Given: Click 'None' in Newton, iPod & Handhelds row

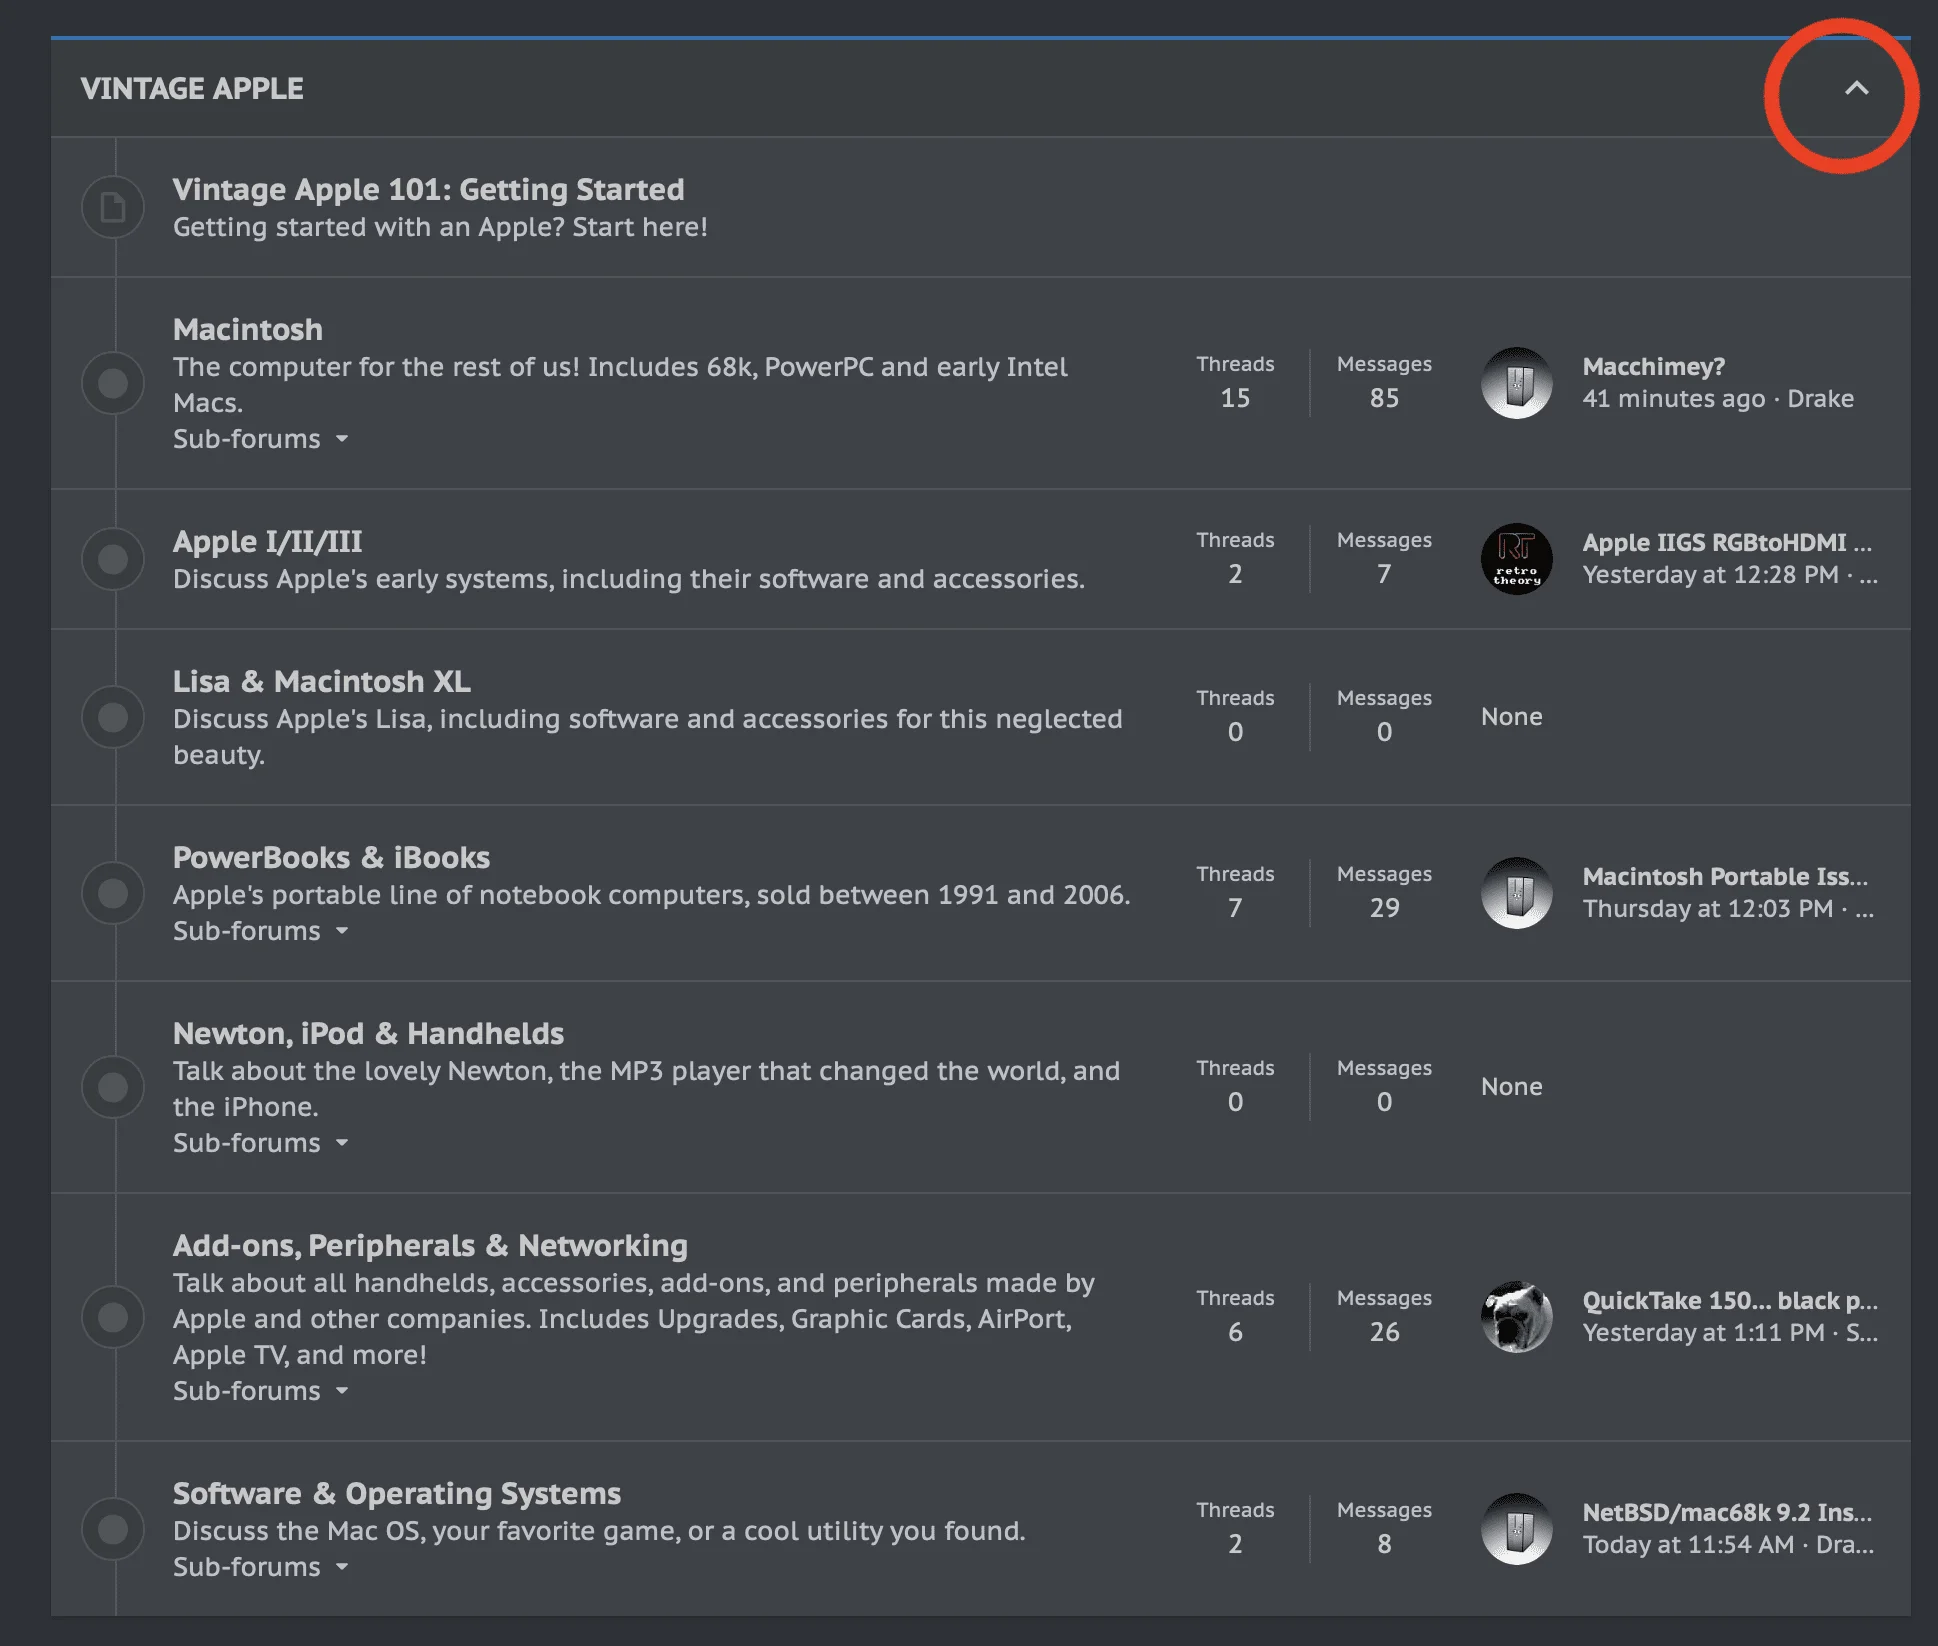Looking at the screenshot, I should (1511, 1087).
